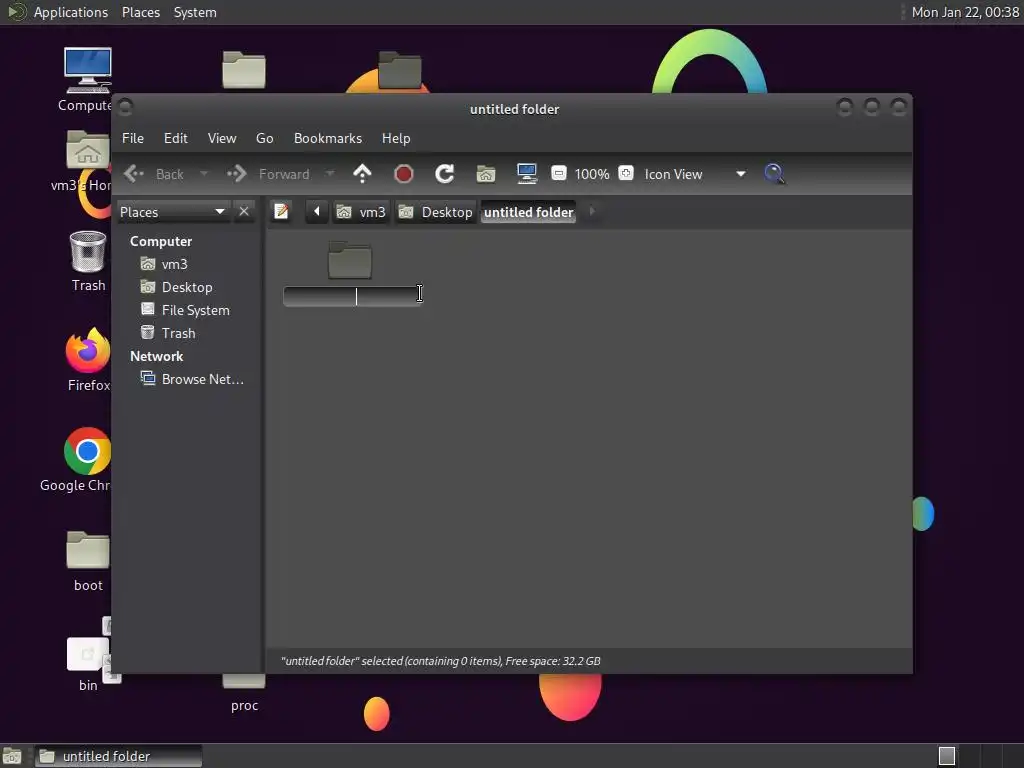Open the Bookmarks menu

tap(328, 138)
